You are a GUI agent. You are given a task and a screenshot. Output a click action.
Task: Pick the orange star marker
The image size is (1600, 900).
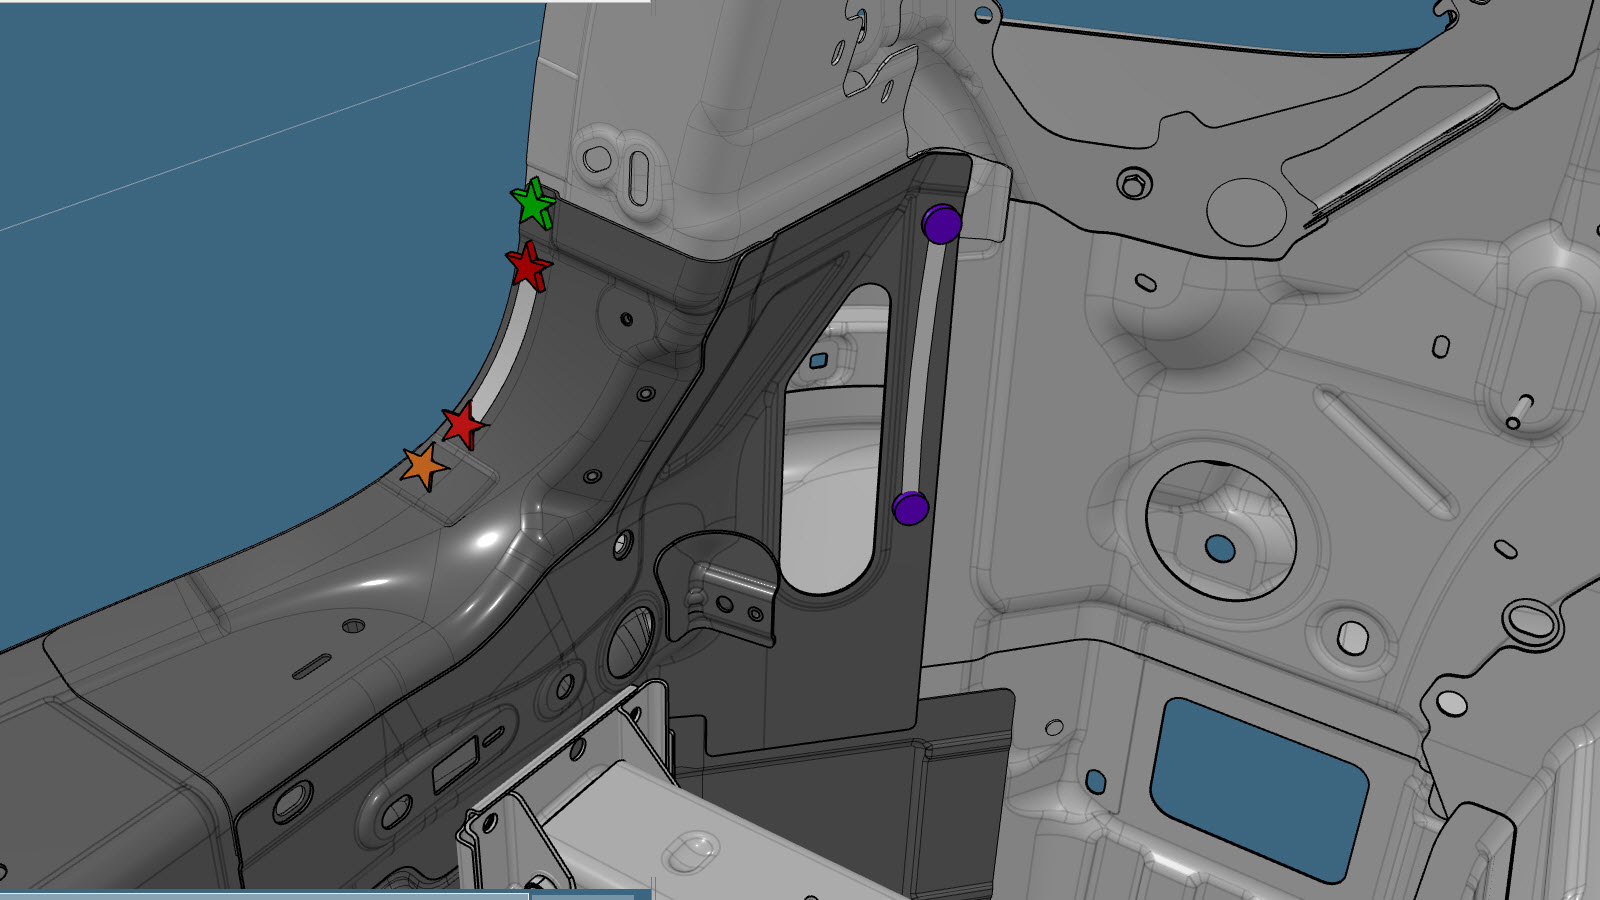coord(424,466)
